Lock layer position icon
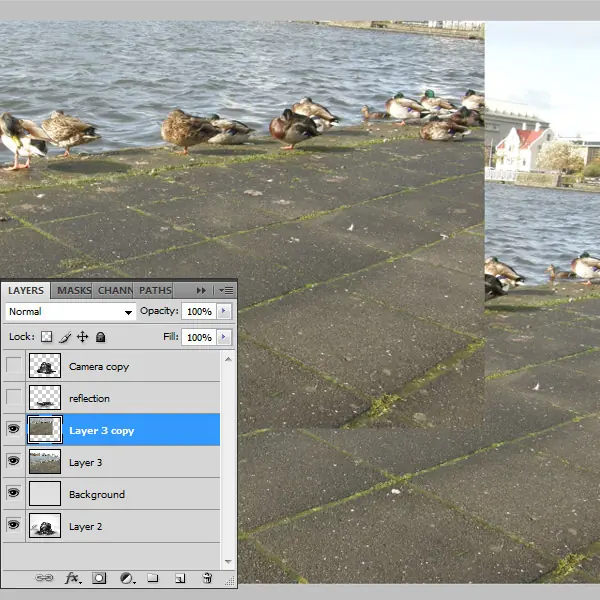600x600 pixels. click(x=83, y=337)
